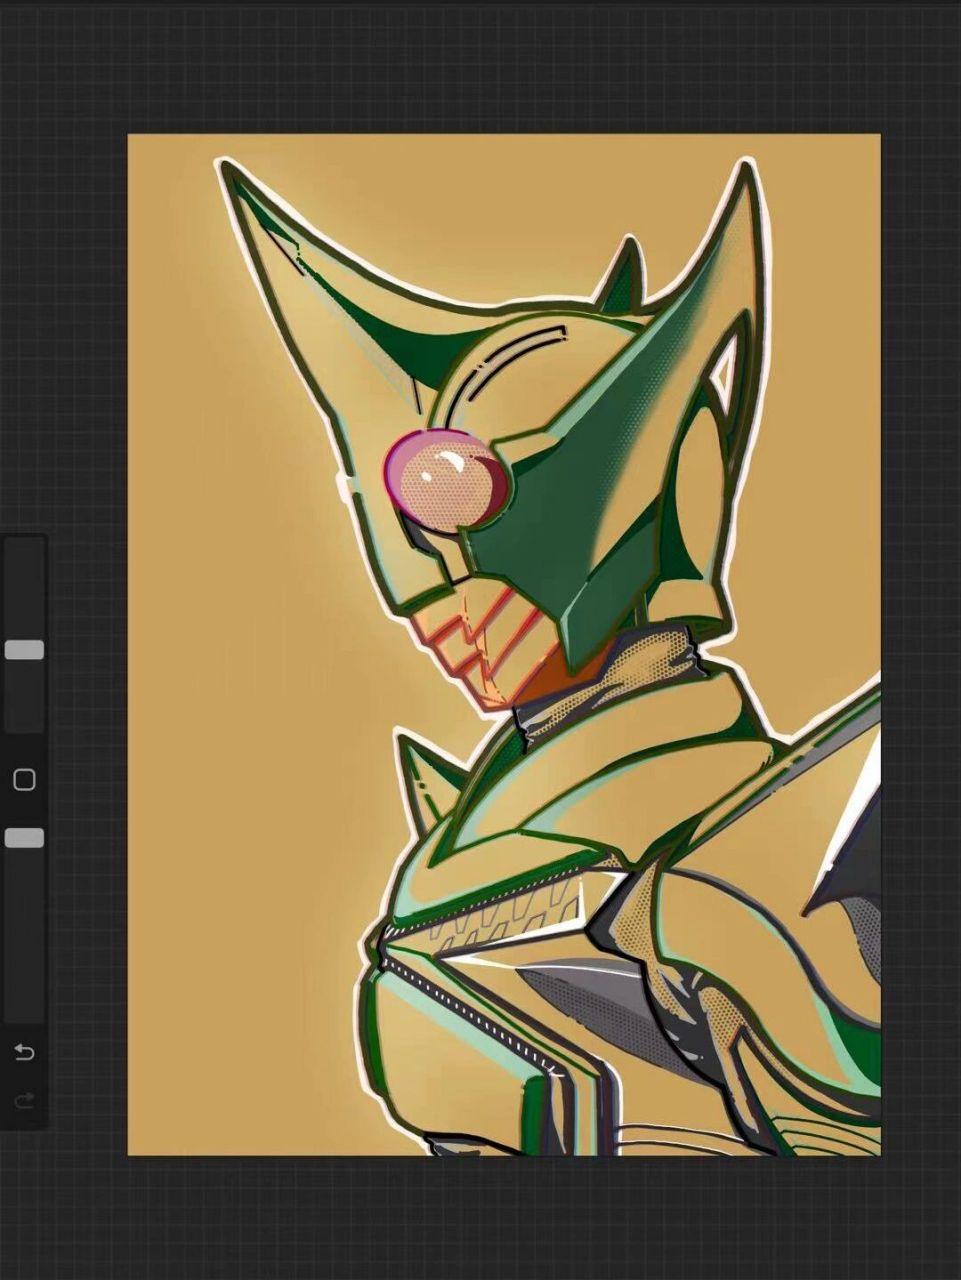Click the brush opacity slider handle
Image resolution: width=961 pixels, height=1280 pixels.
point(24,838)
